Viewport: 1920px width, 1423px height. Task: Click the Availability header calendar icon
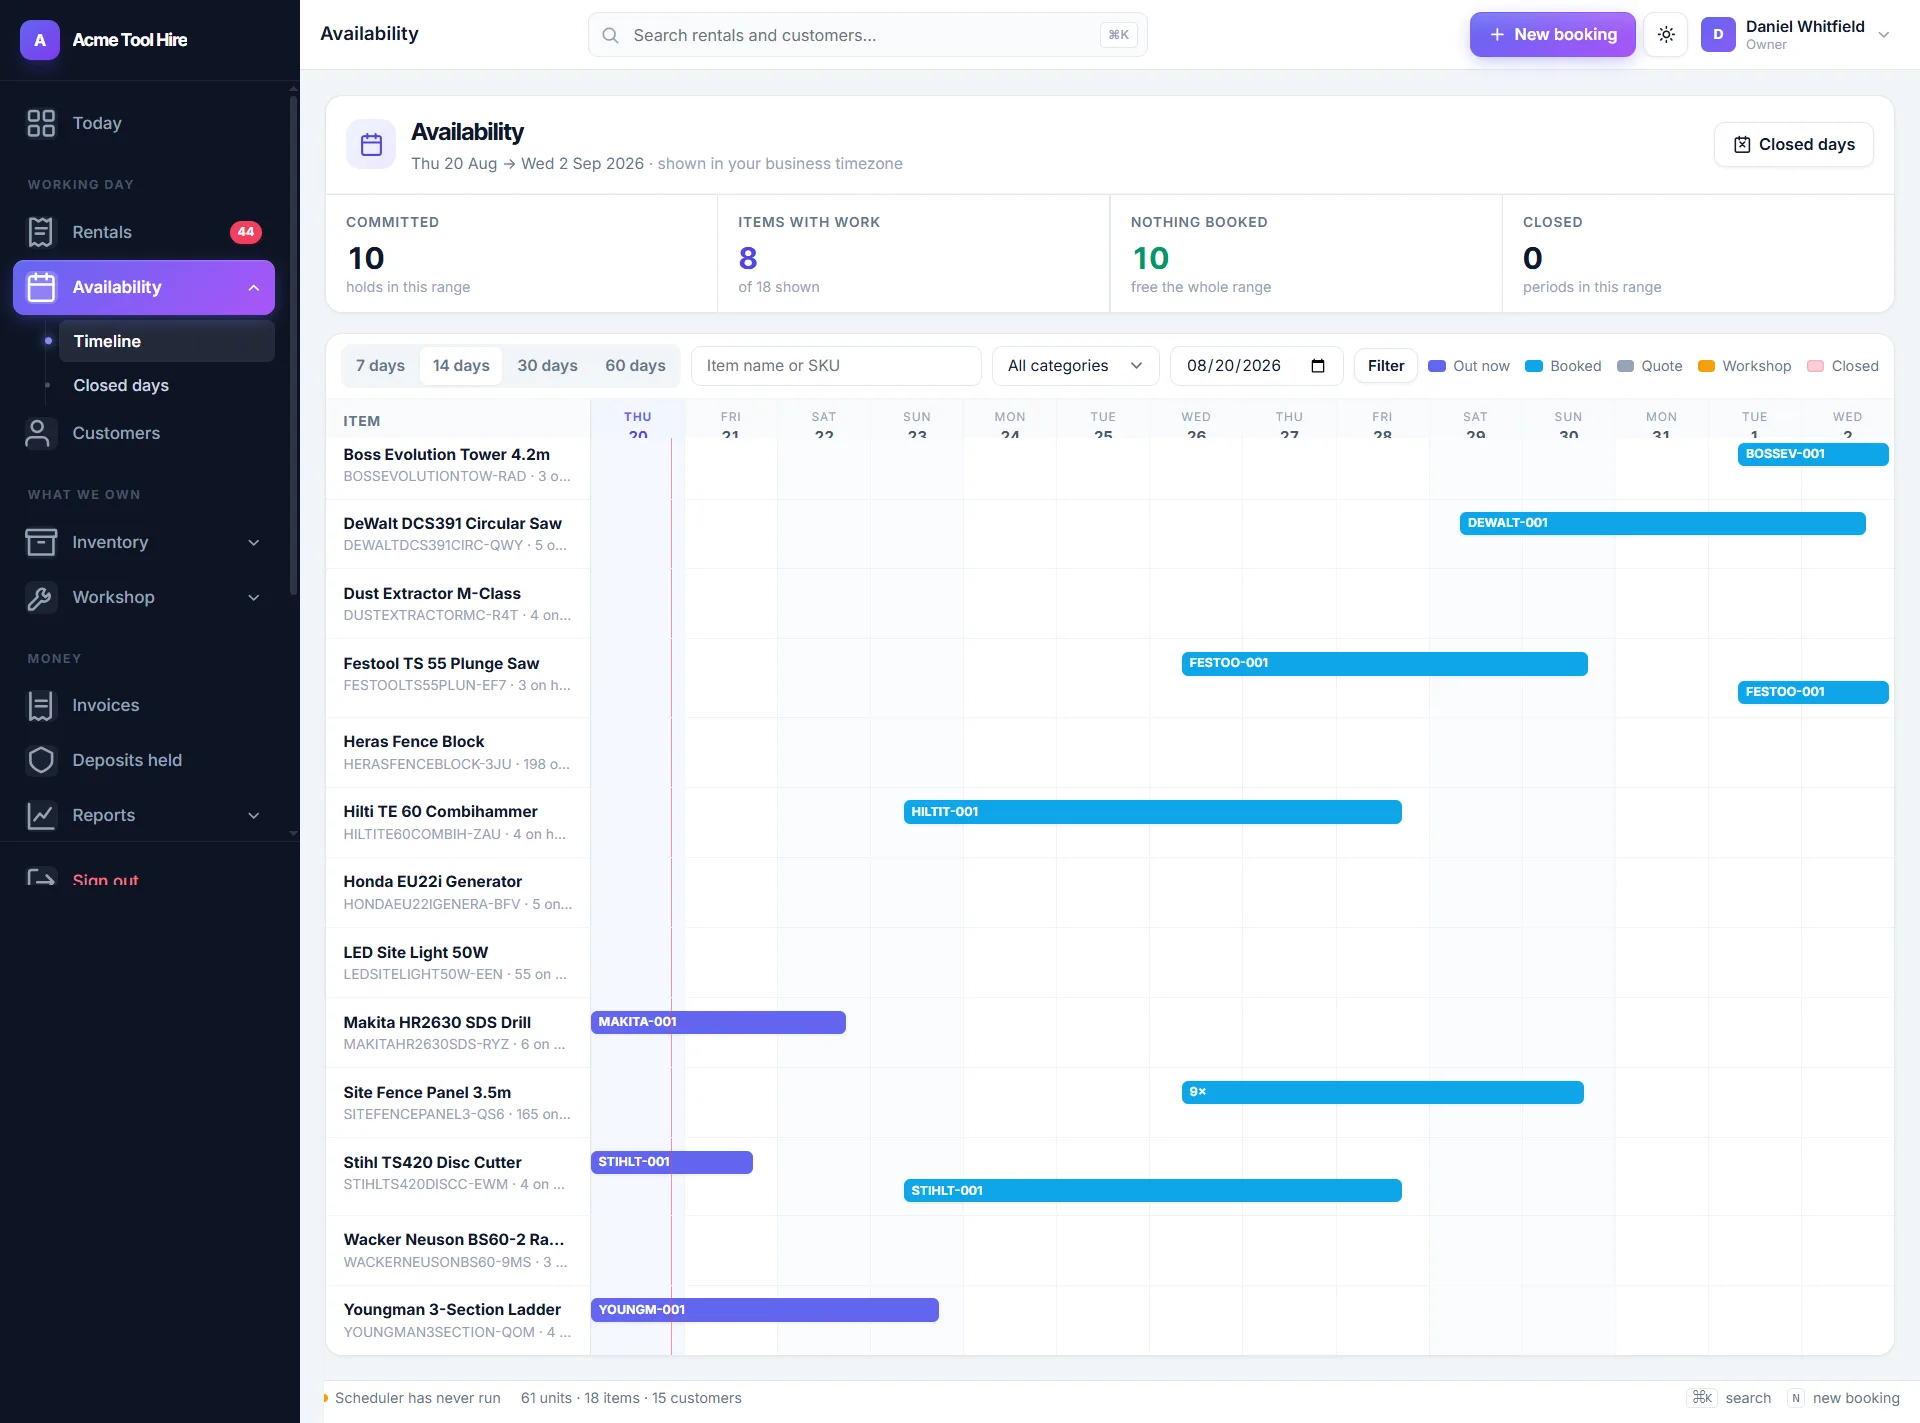pos(371,145)
